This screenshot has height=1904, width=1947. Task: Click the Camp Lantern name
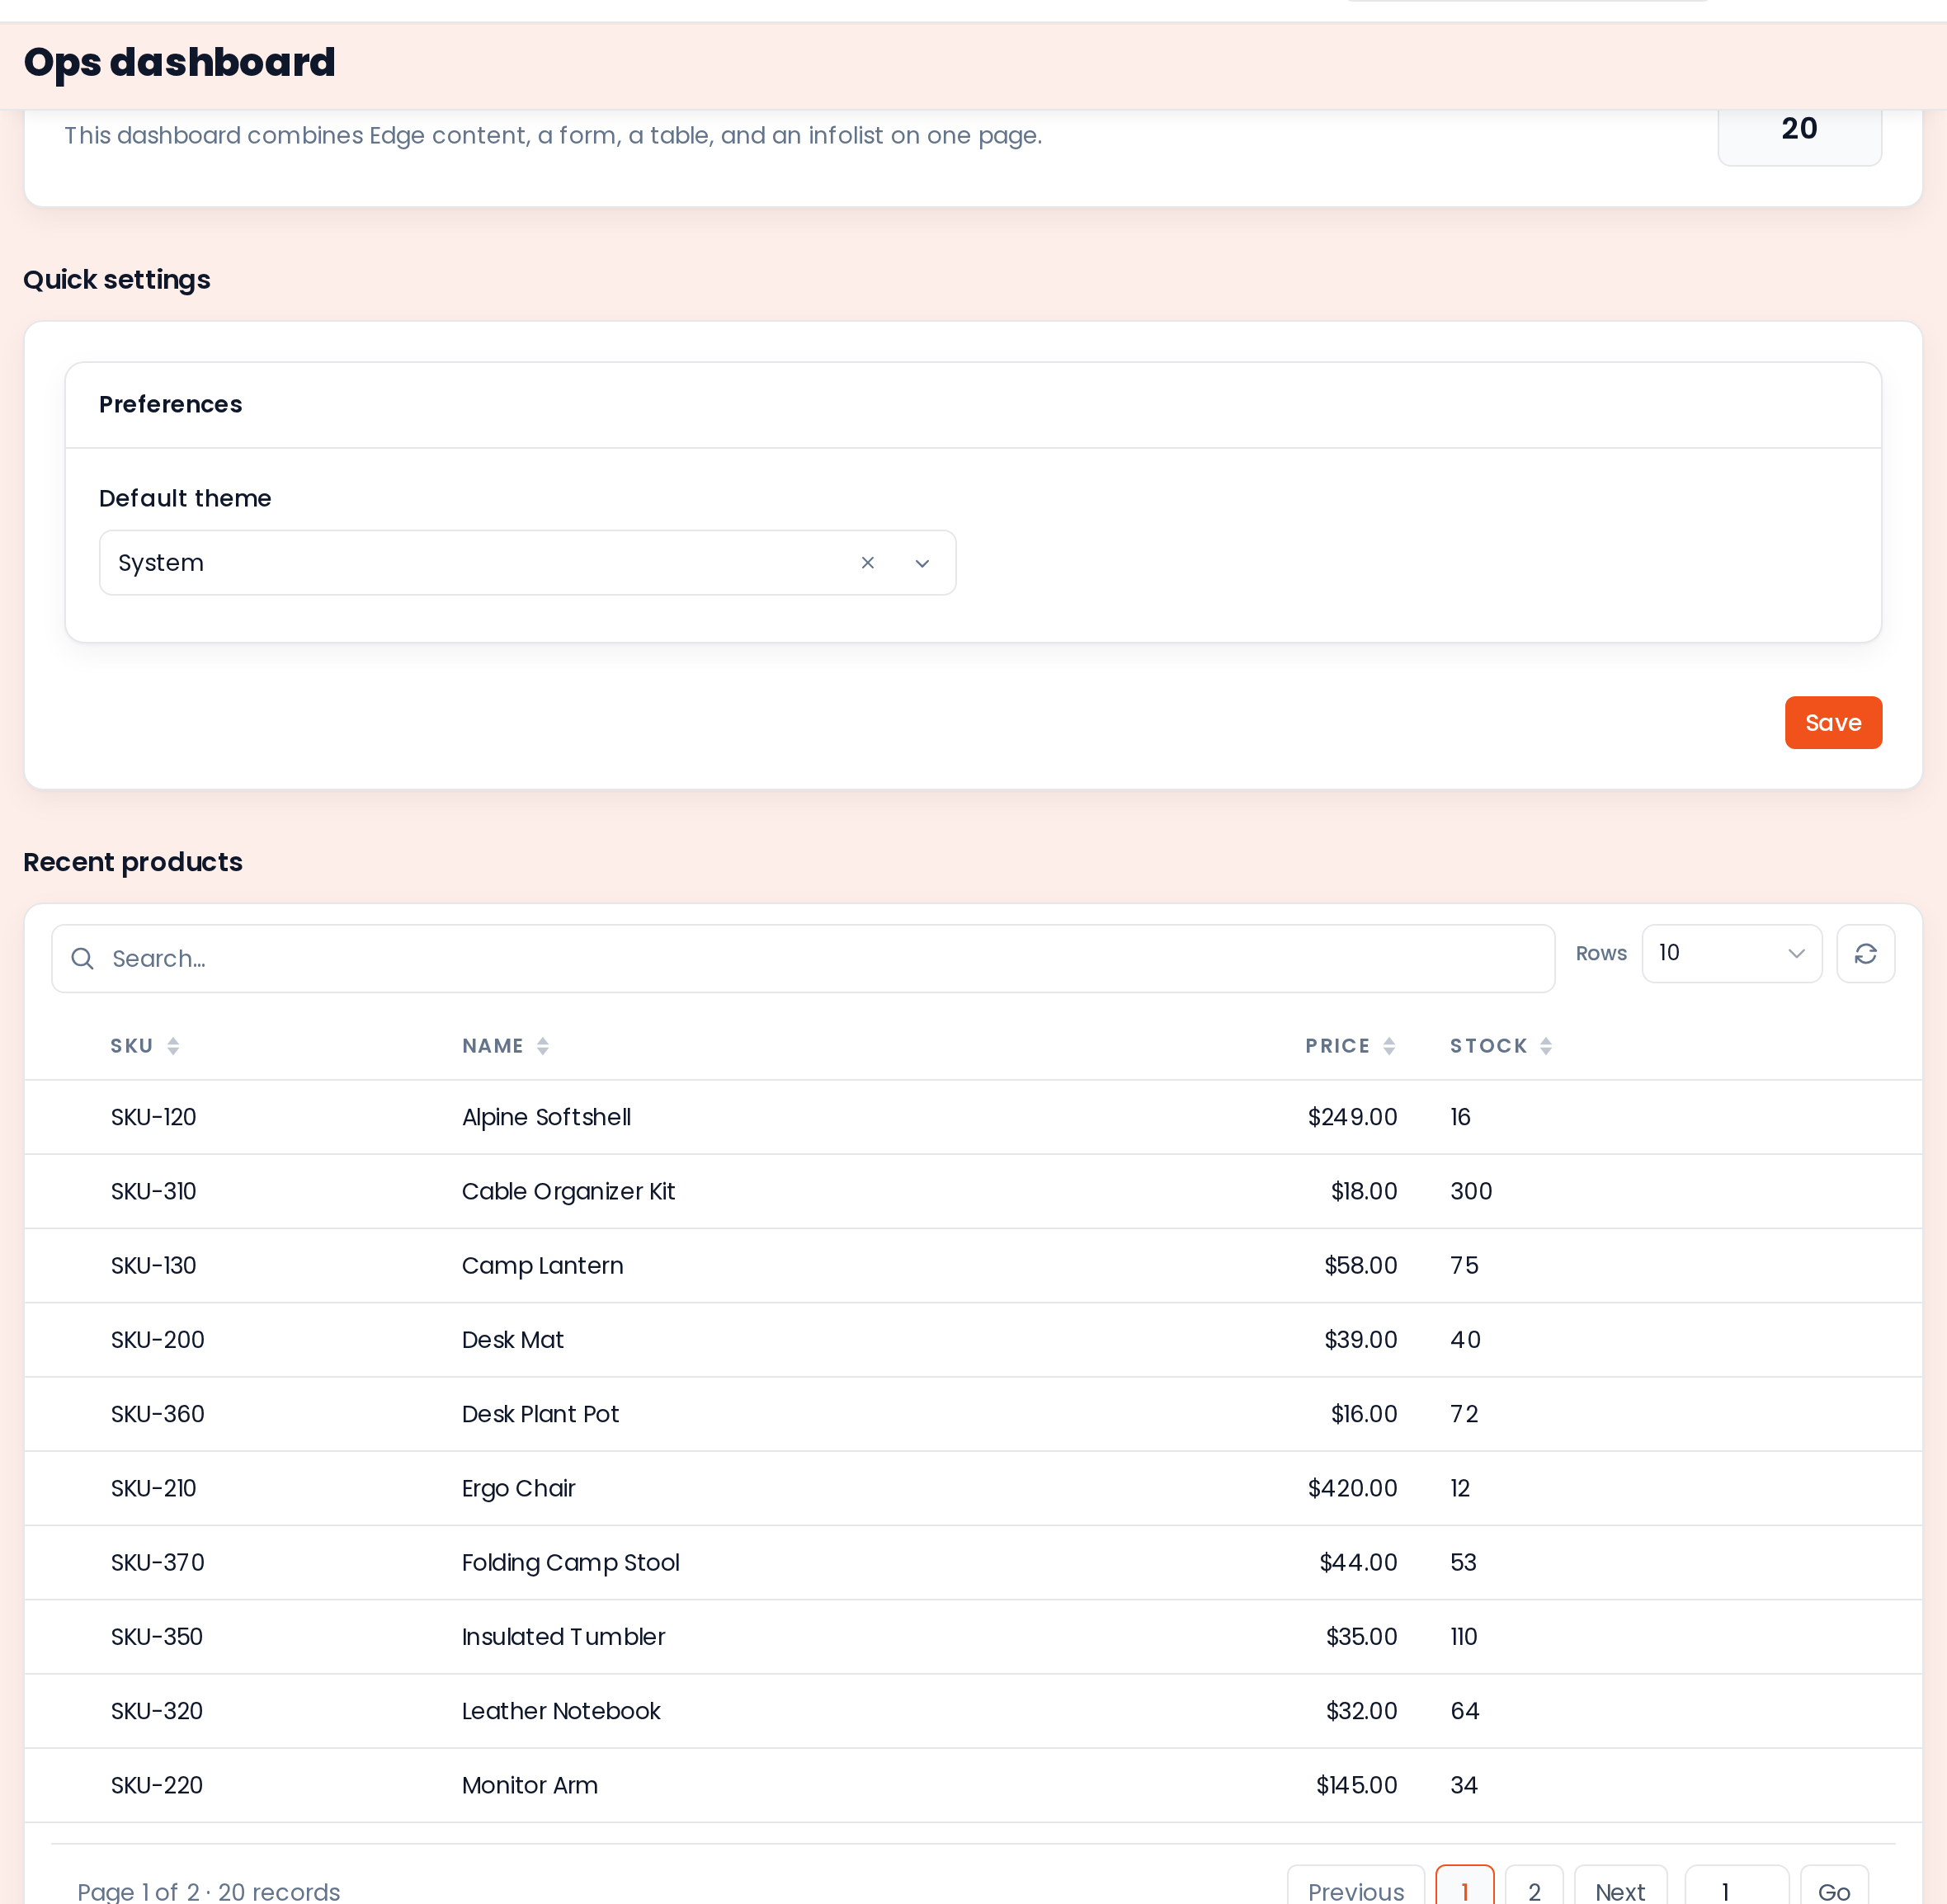click(x=542, y=1266)
